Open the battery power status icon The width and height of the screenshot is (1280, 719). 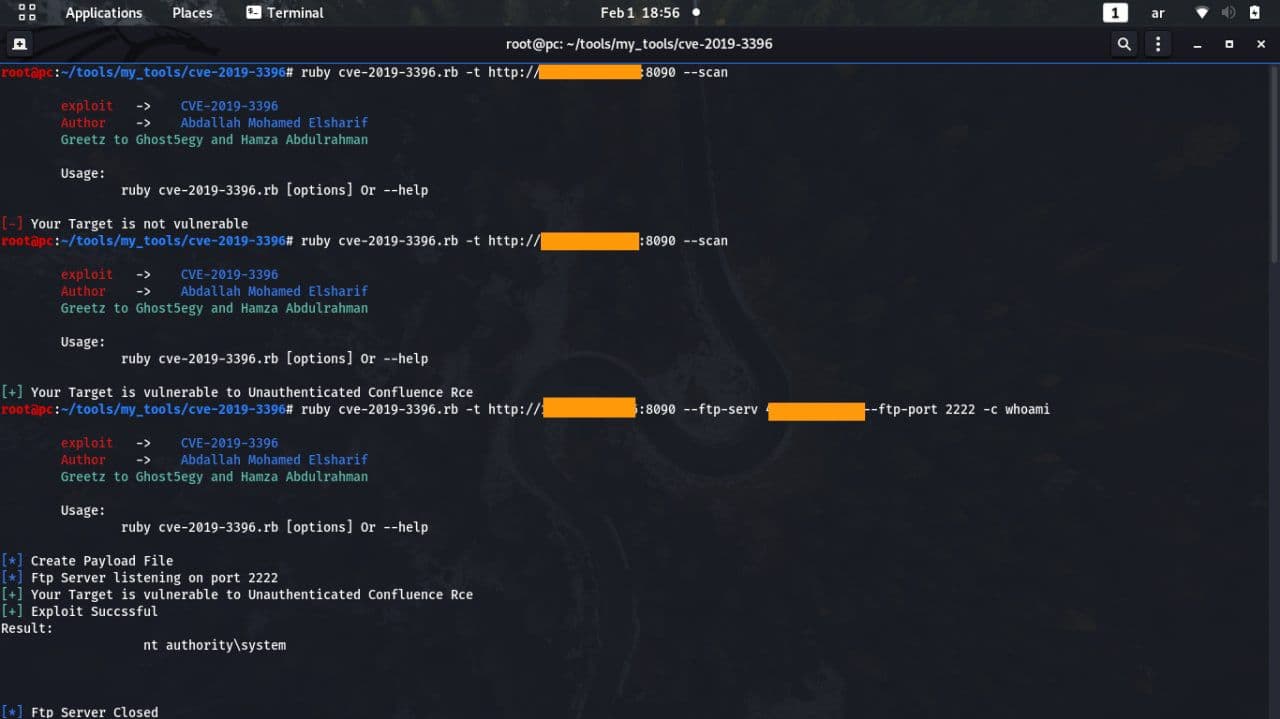[1255, 13]
